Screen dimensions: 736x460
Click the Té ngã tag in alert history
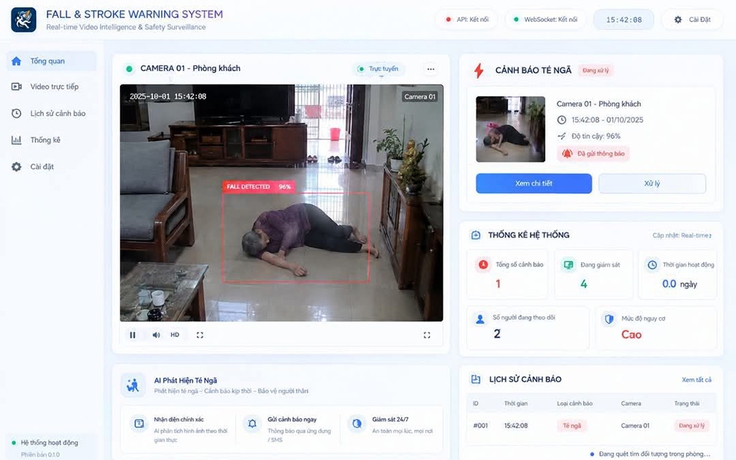point(572,426)
